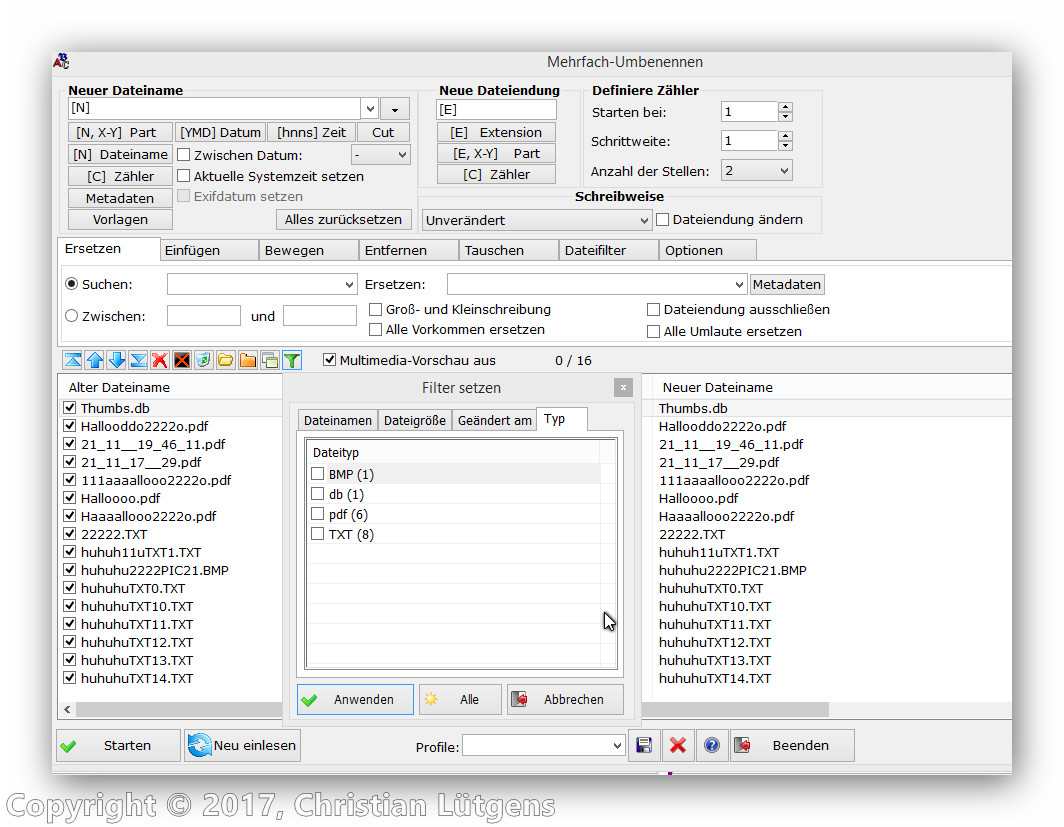Uncheck Multimedia-Vorschau aus checkbox

coord(330,360)
